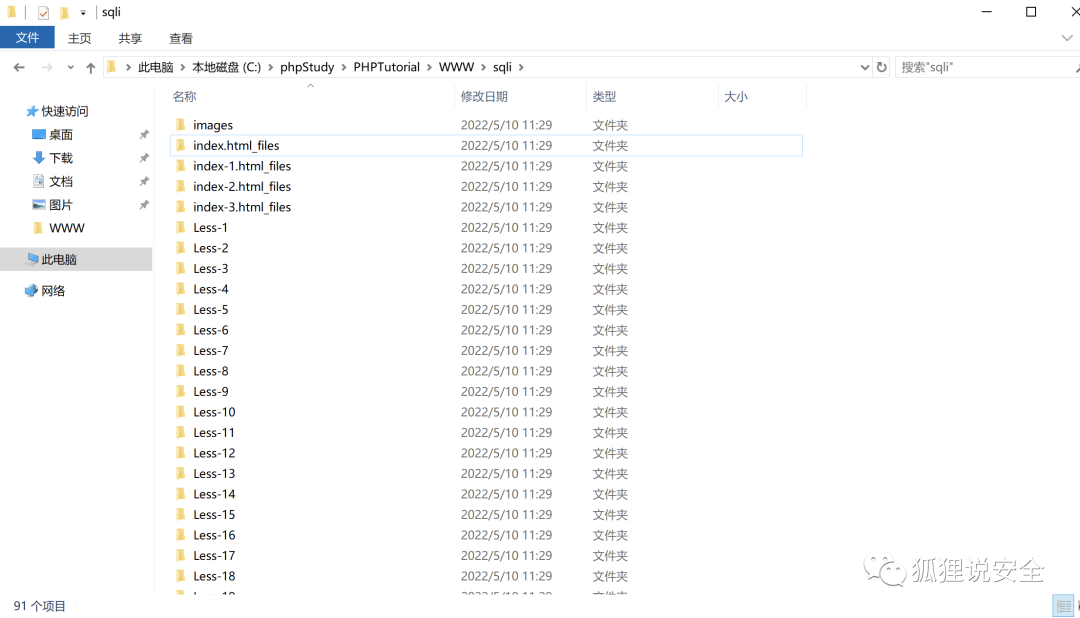
Task: Select WWW in the address breadcrumb
Action: pyautogui.click(x=457, y=67)
